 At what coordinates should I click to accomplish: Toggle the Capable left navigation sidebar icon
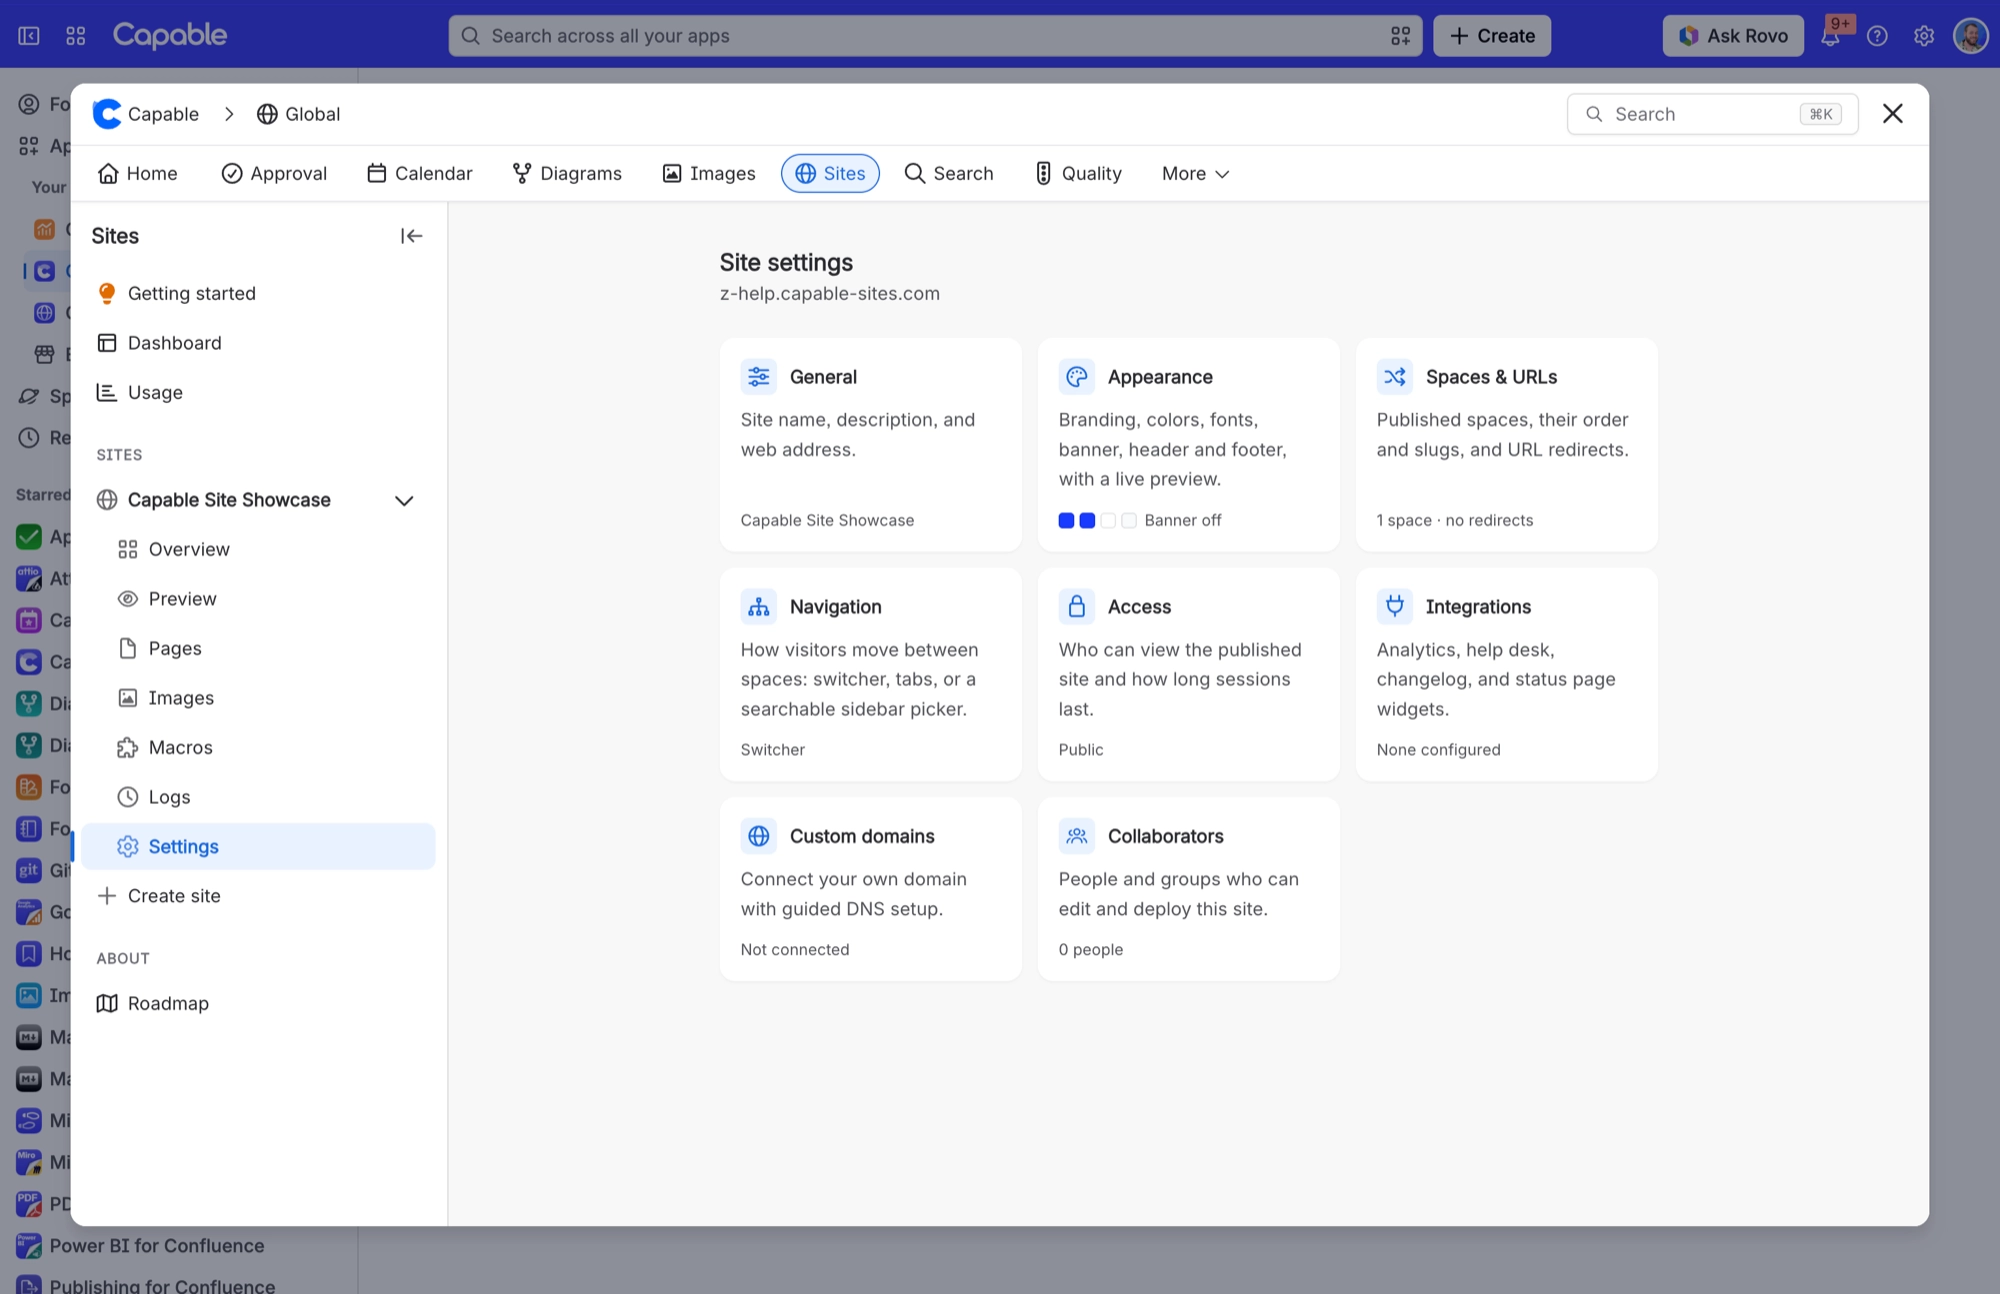click(29, 36)
